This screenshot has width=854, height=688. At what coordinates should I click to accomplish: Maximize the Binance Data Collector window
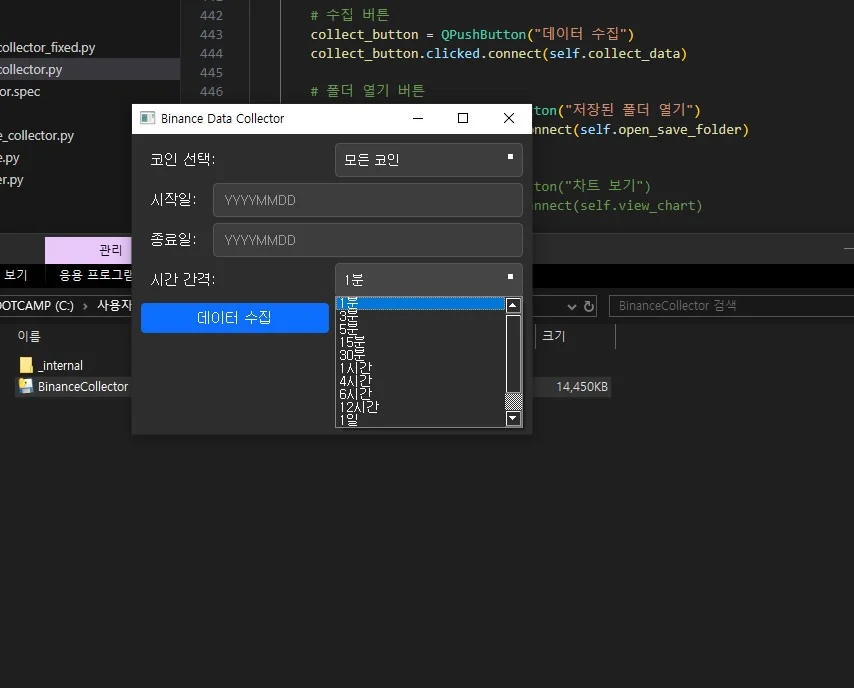pyautogui.click(x=463, y=118)
